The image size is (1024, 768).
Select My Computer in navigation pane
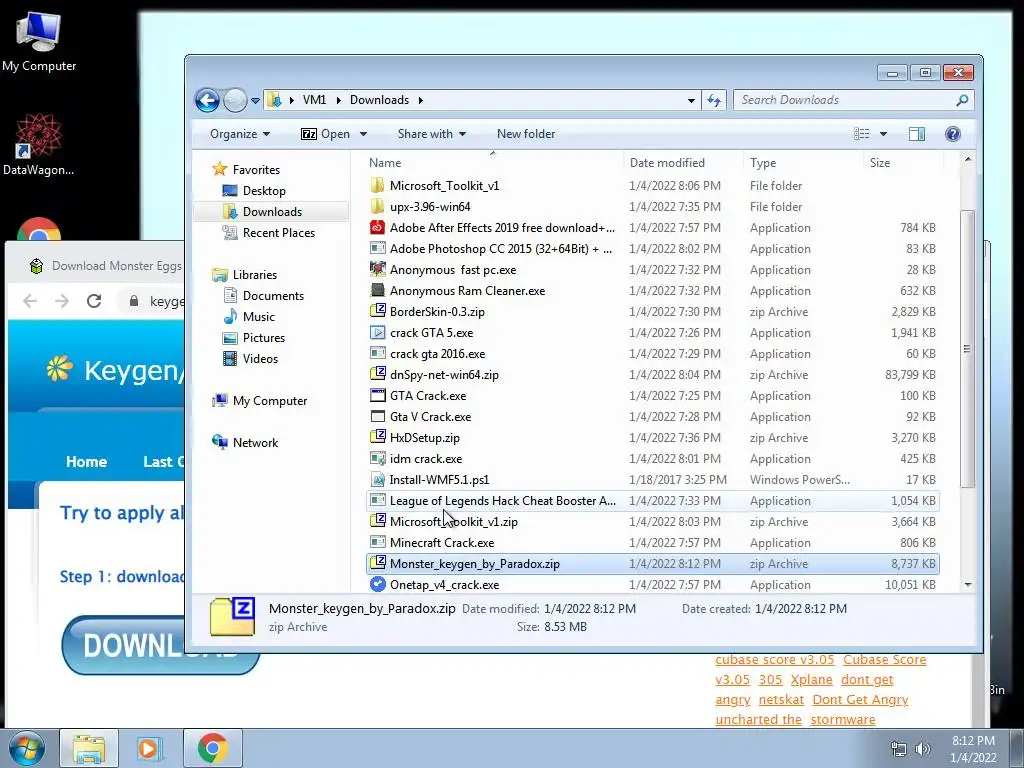click(270, 401)
